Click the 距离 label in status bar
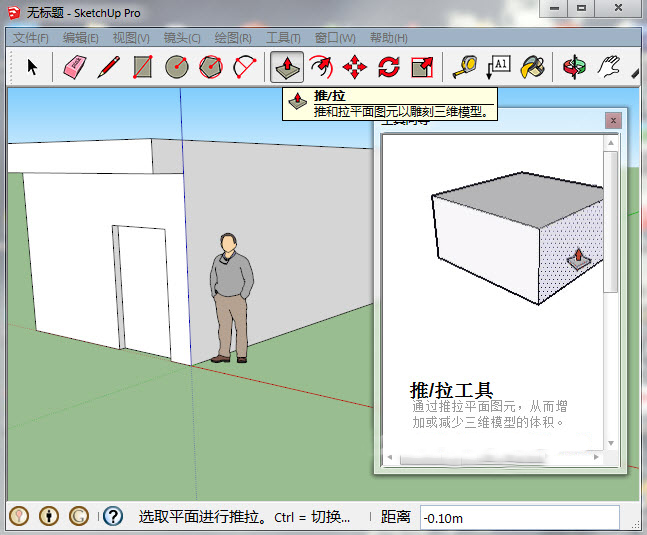Image resolution: width=647 pixels, height=535 pixels. (x=395, y=517)
